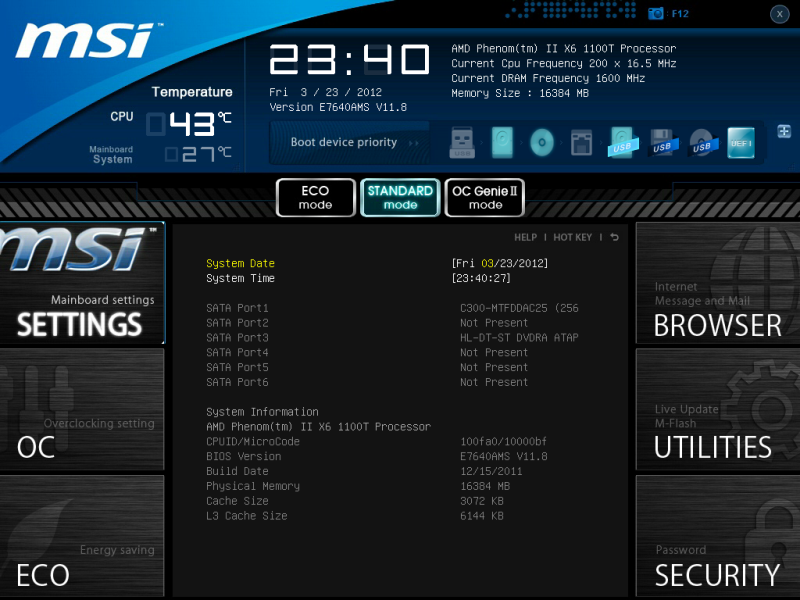This screenshot has height=600, width=800.
Task: Click the MSI logo in top banner
Action: pos(87,41)
